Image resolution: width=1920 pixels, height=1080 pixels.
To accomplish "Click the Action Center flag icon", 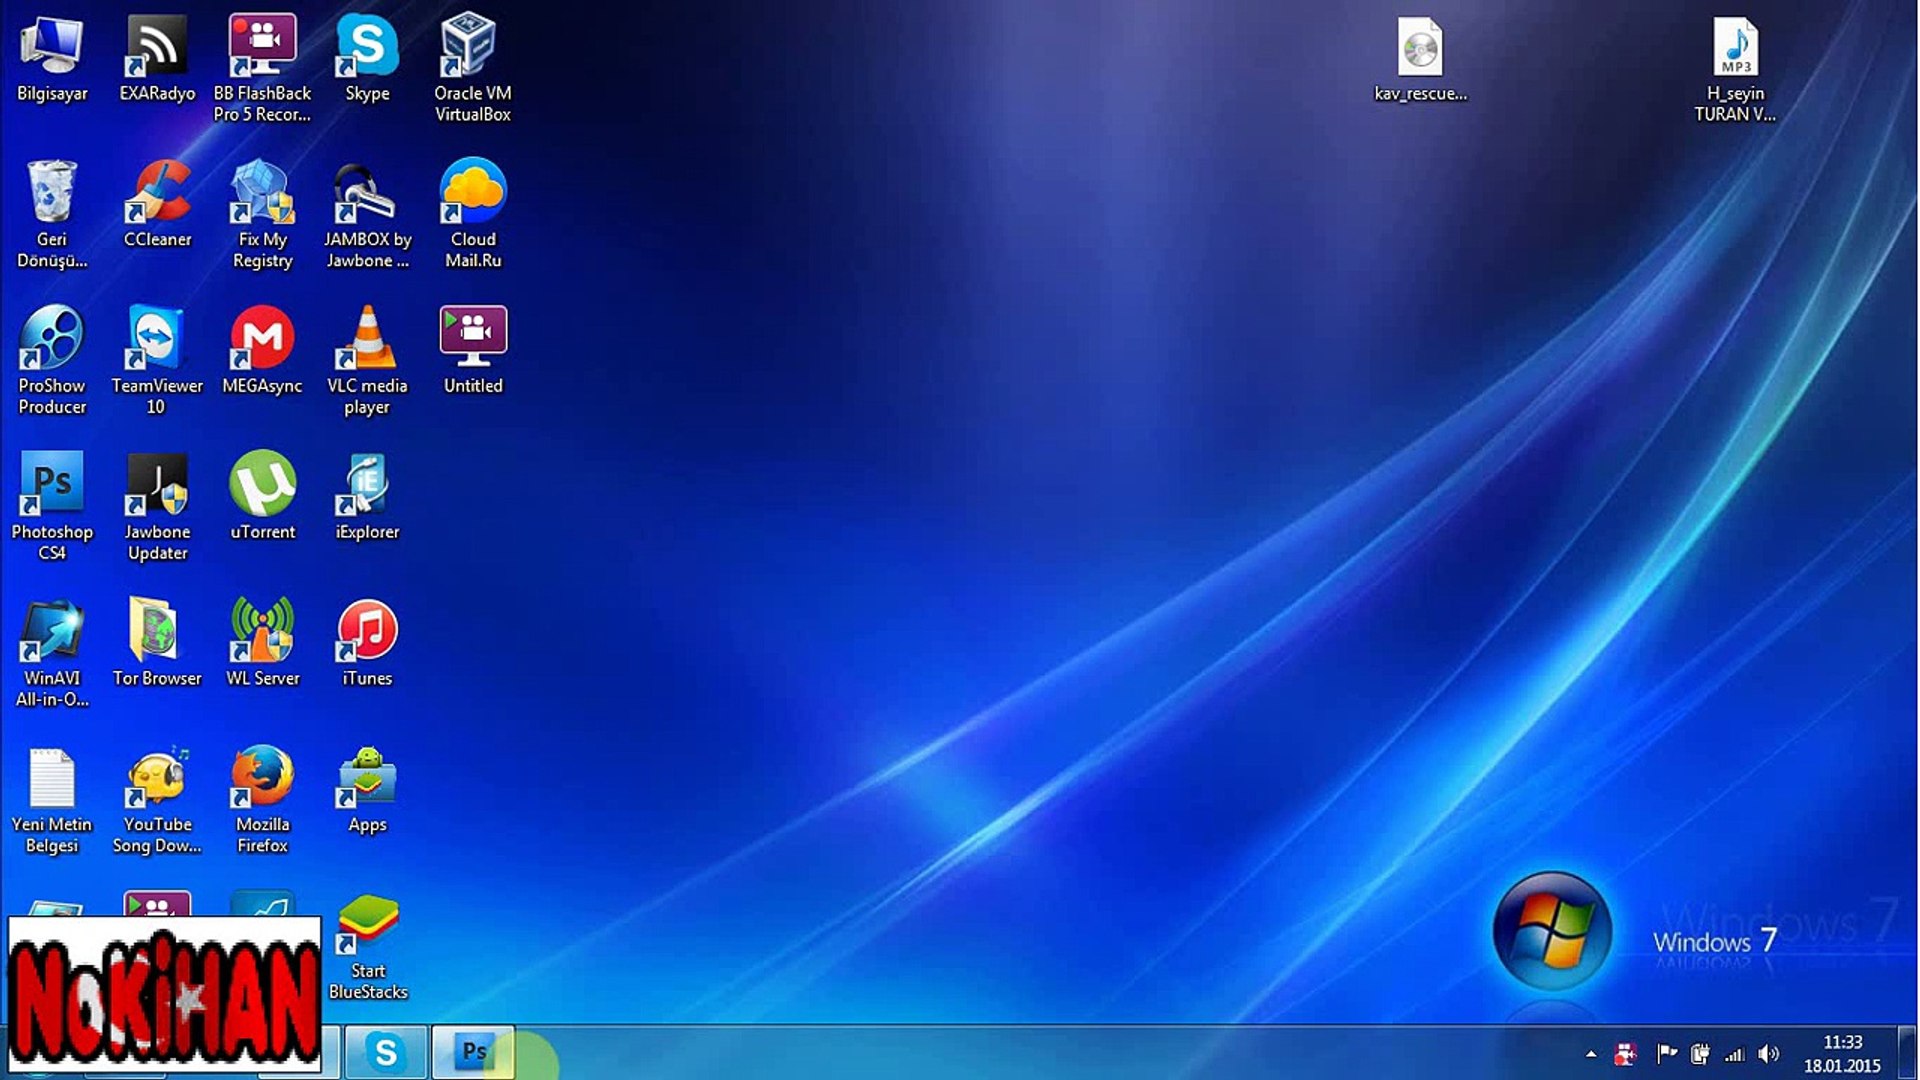I will pos(1665,1054).
